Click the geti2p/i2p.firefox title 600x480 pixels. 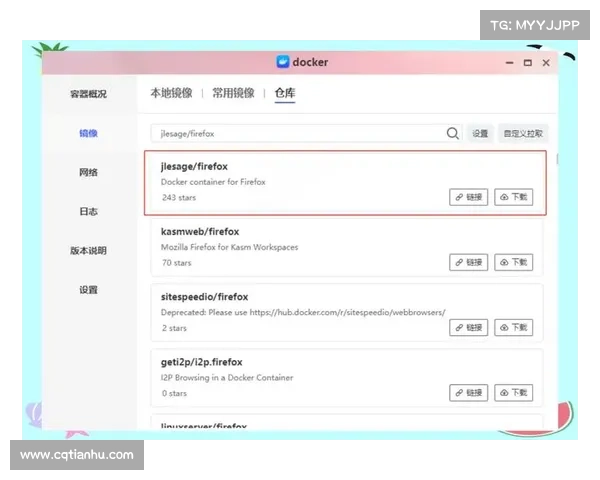click(202, 362)
